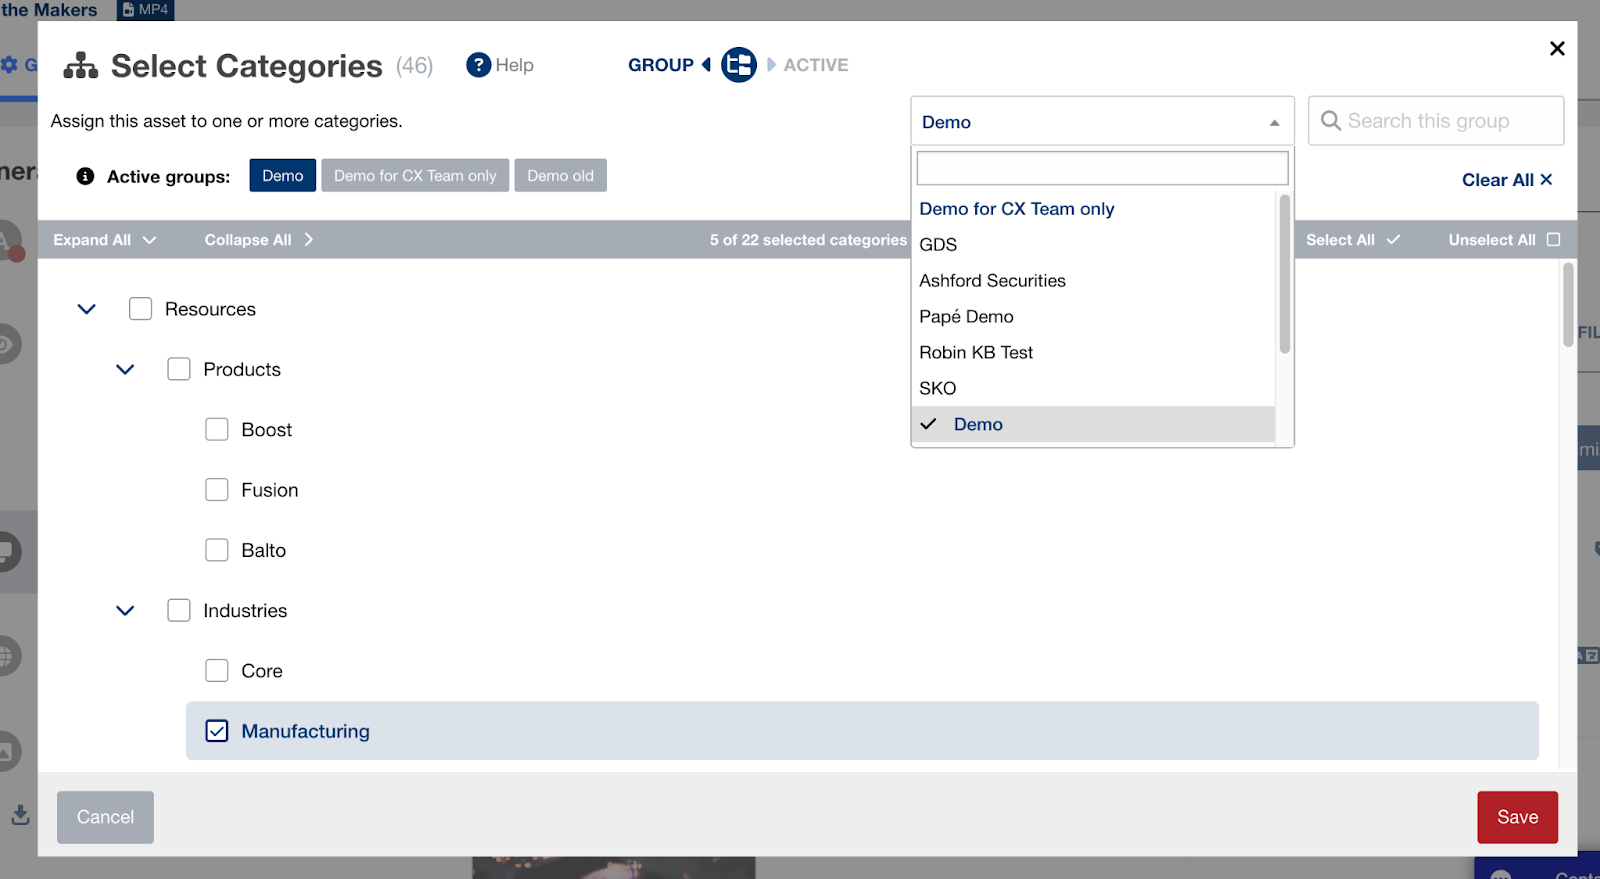Select Ashford Securities from group list
Viewport: 1600px width, 879px height.
(x=992, y=281)
